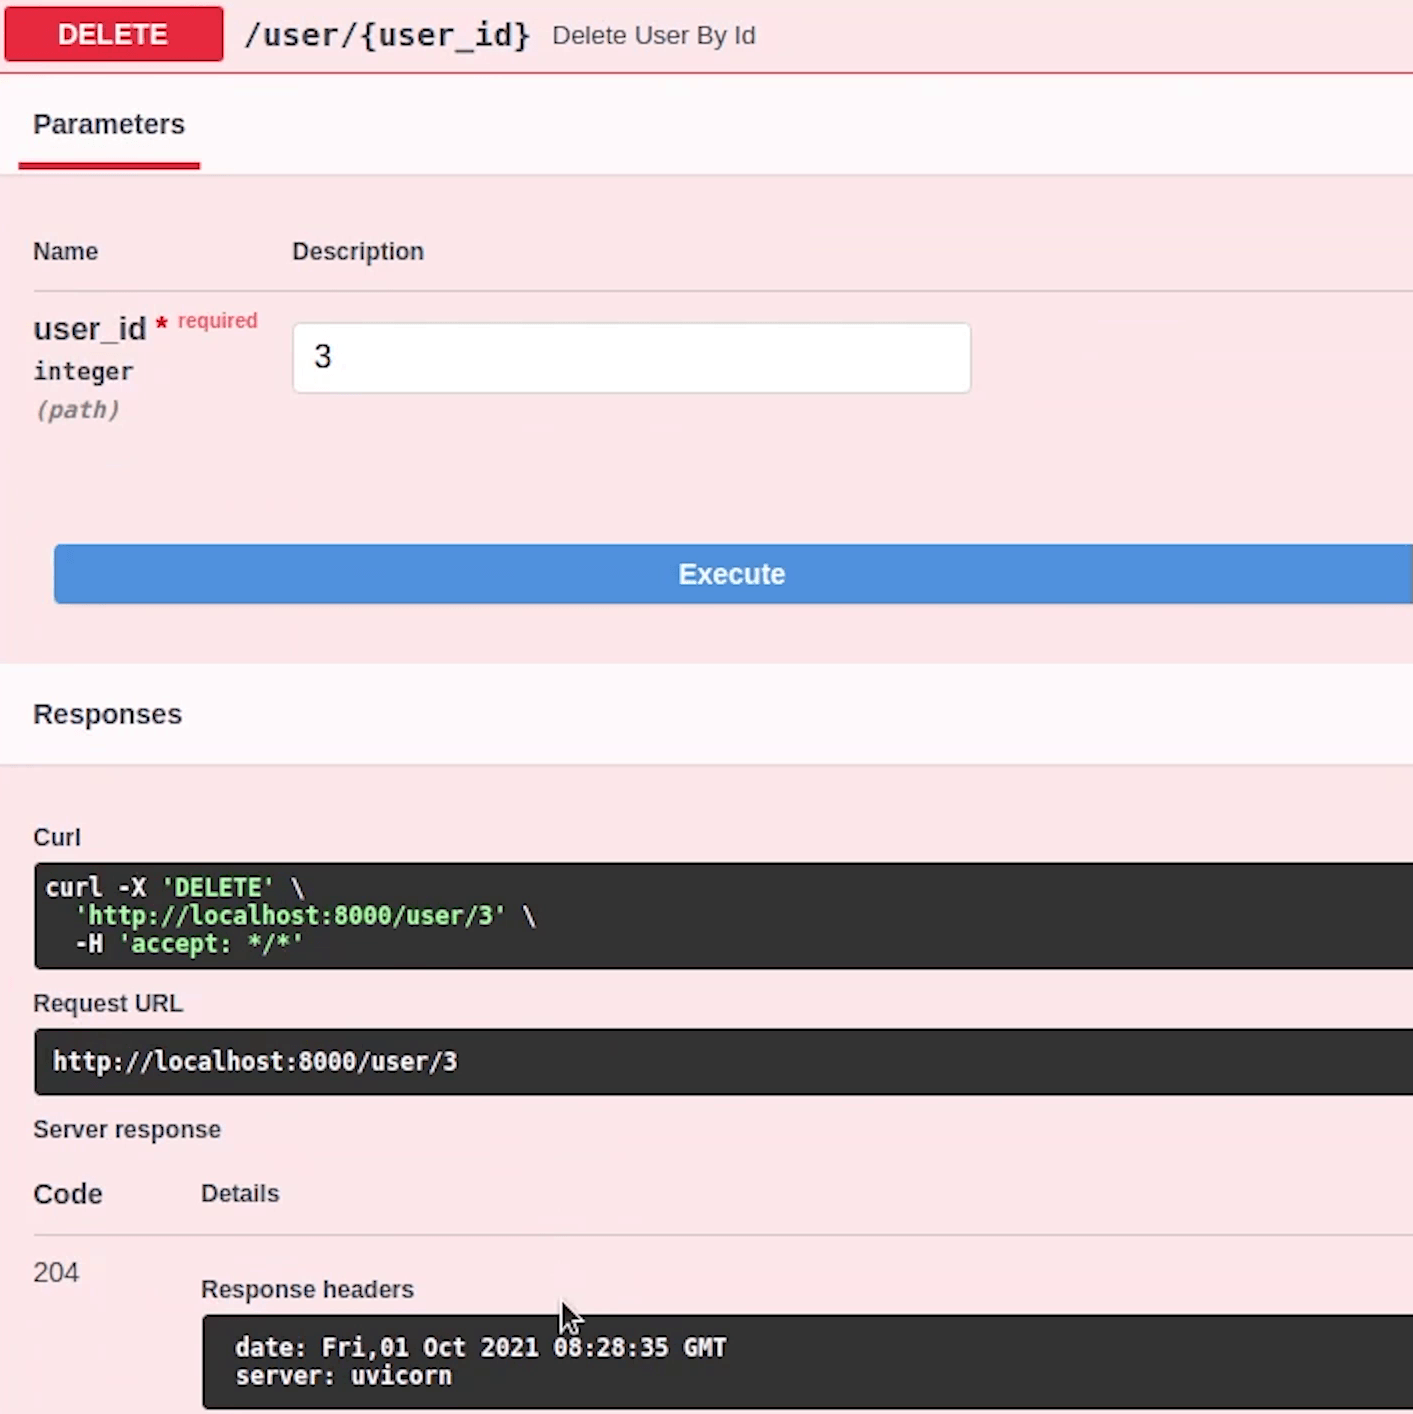
Task: Click the localhost URL inside the curl command
Action: click(290, 916)
